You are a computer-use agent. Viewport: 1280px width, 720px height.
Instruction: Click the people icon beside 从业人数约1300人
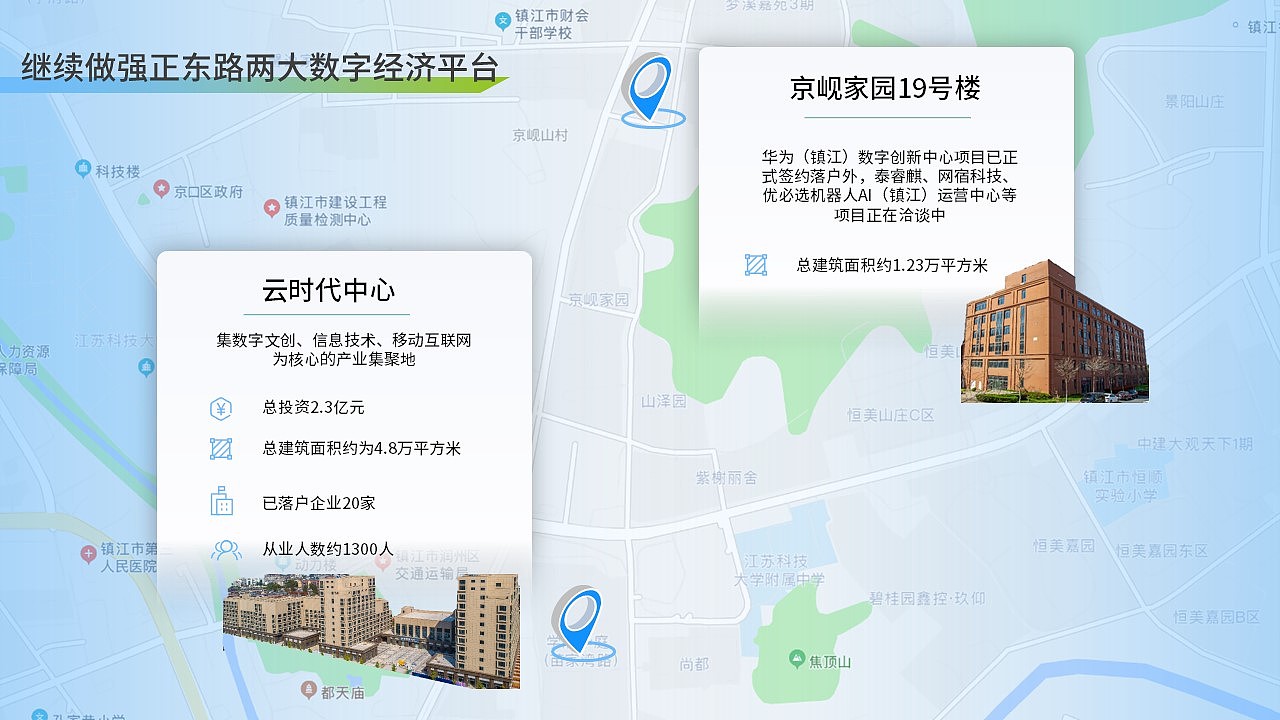tap(226, 549)
